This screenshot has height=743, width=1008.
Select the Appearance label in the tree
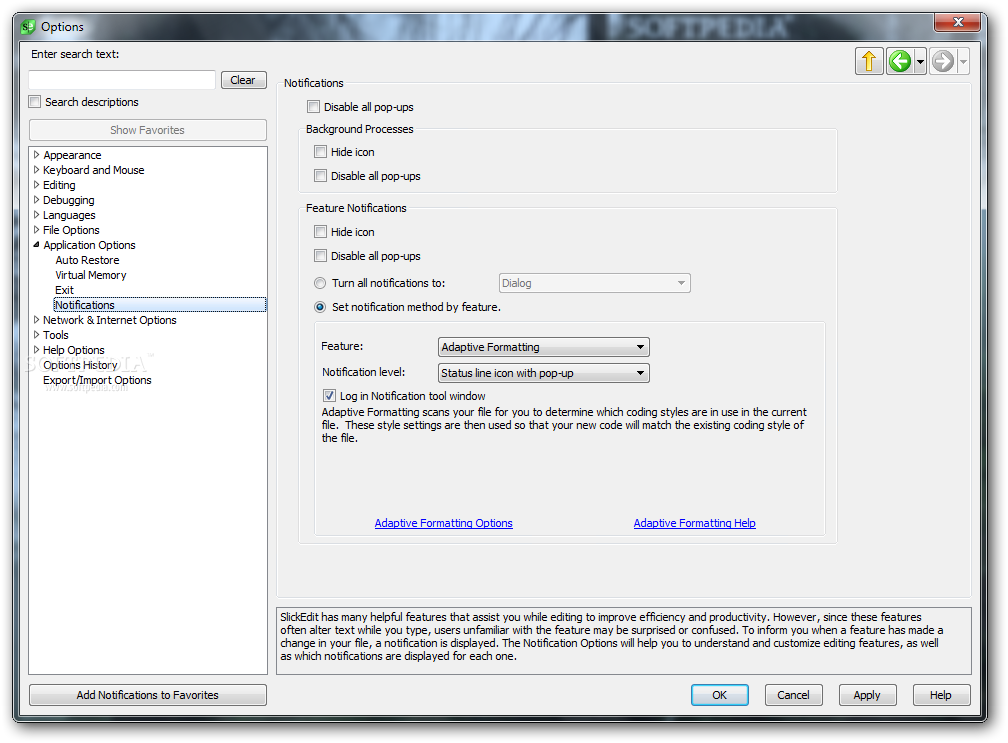[72, 155]
